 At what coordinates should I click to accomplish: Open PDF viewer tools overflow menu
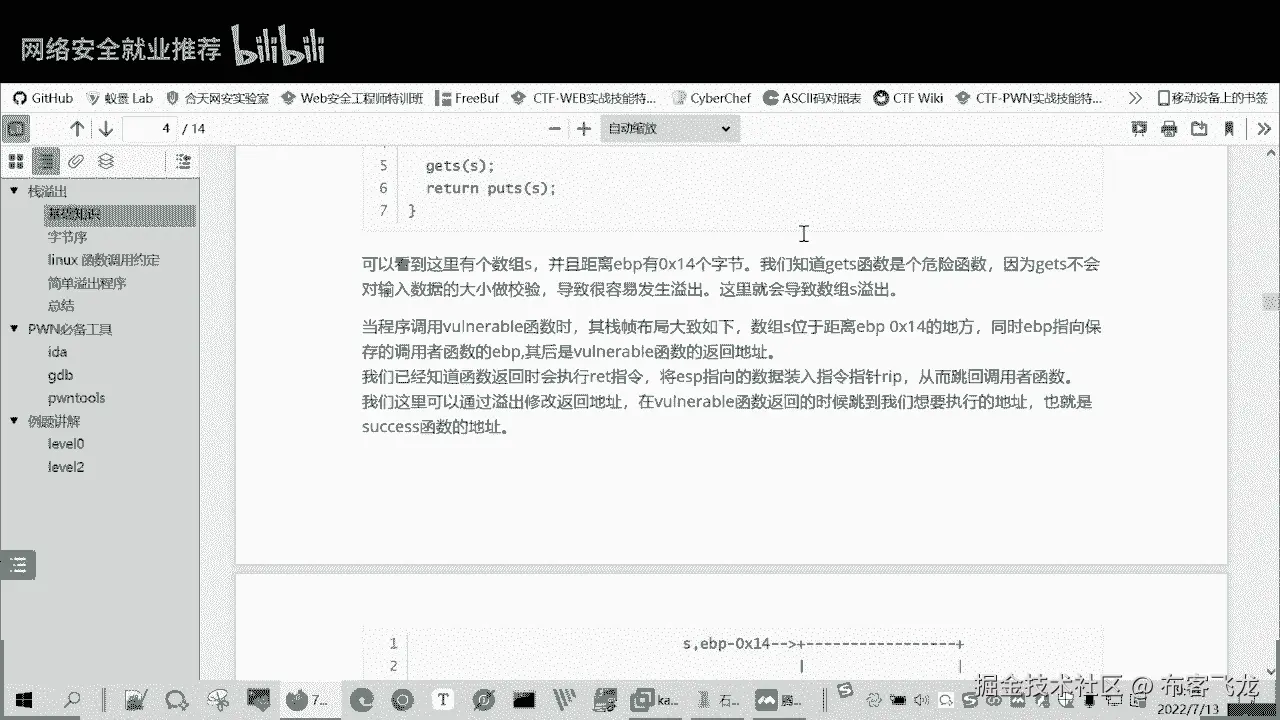tap(1262, 128)
